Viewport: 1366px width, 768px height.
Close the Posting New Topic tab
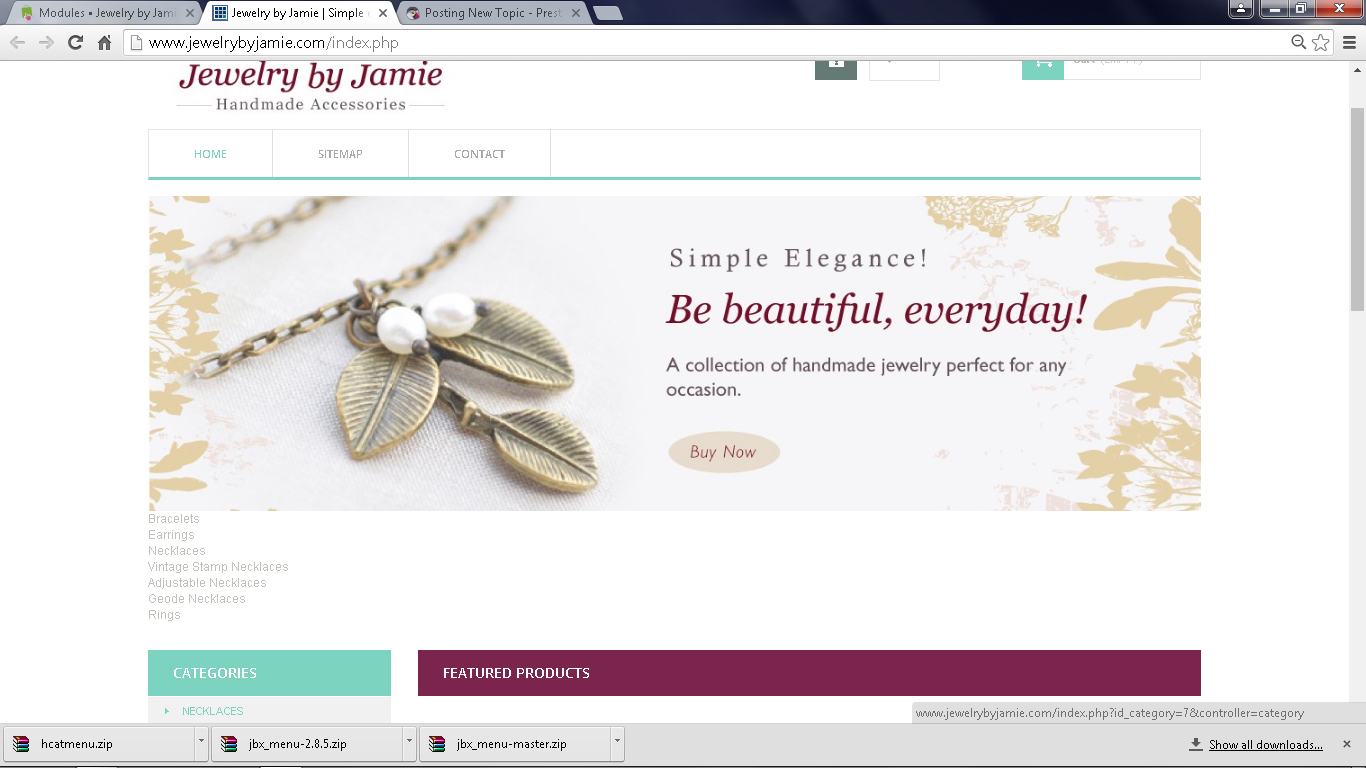click(575, 13)
